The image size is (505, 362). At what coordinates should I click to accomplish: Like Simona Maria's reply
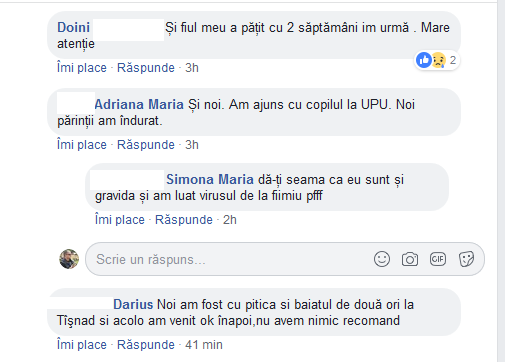click(x=120, y=220)
